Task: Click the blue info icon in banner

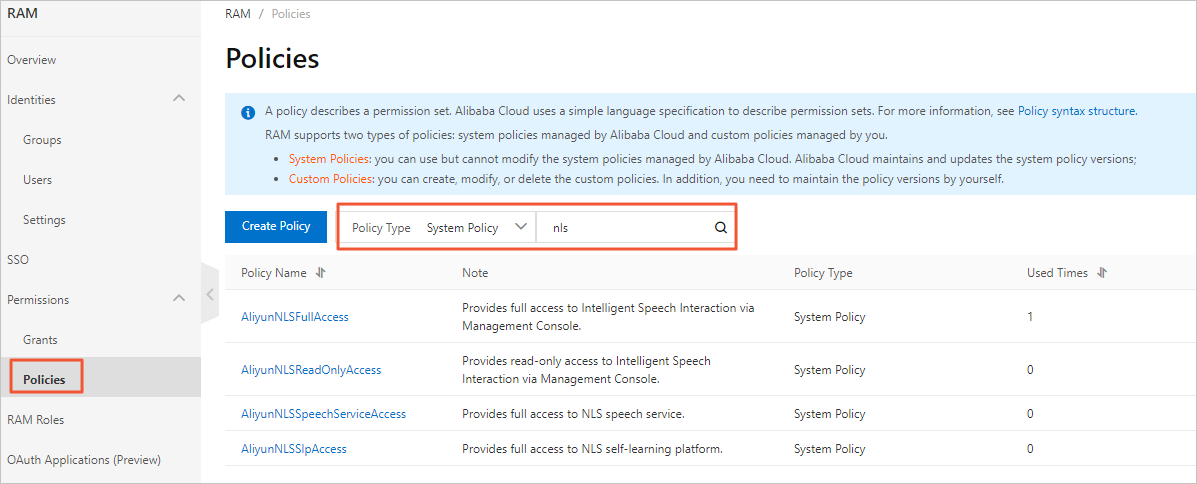Action: (x=248, y=112)
